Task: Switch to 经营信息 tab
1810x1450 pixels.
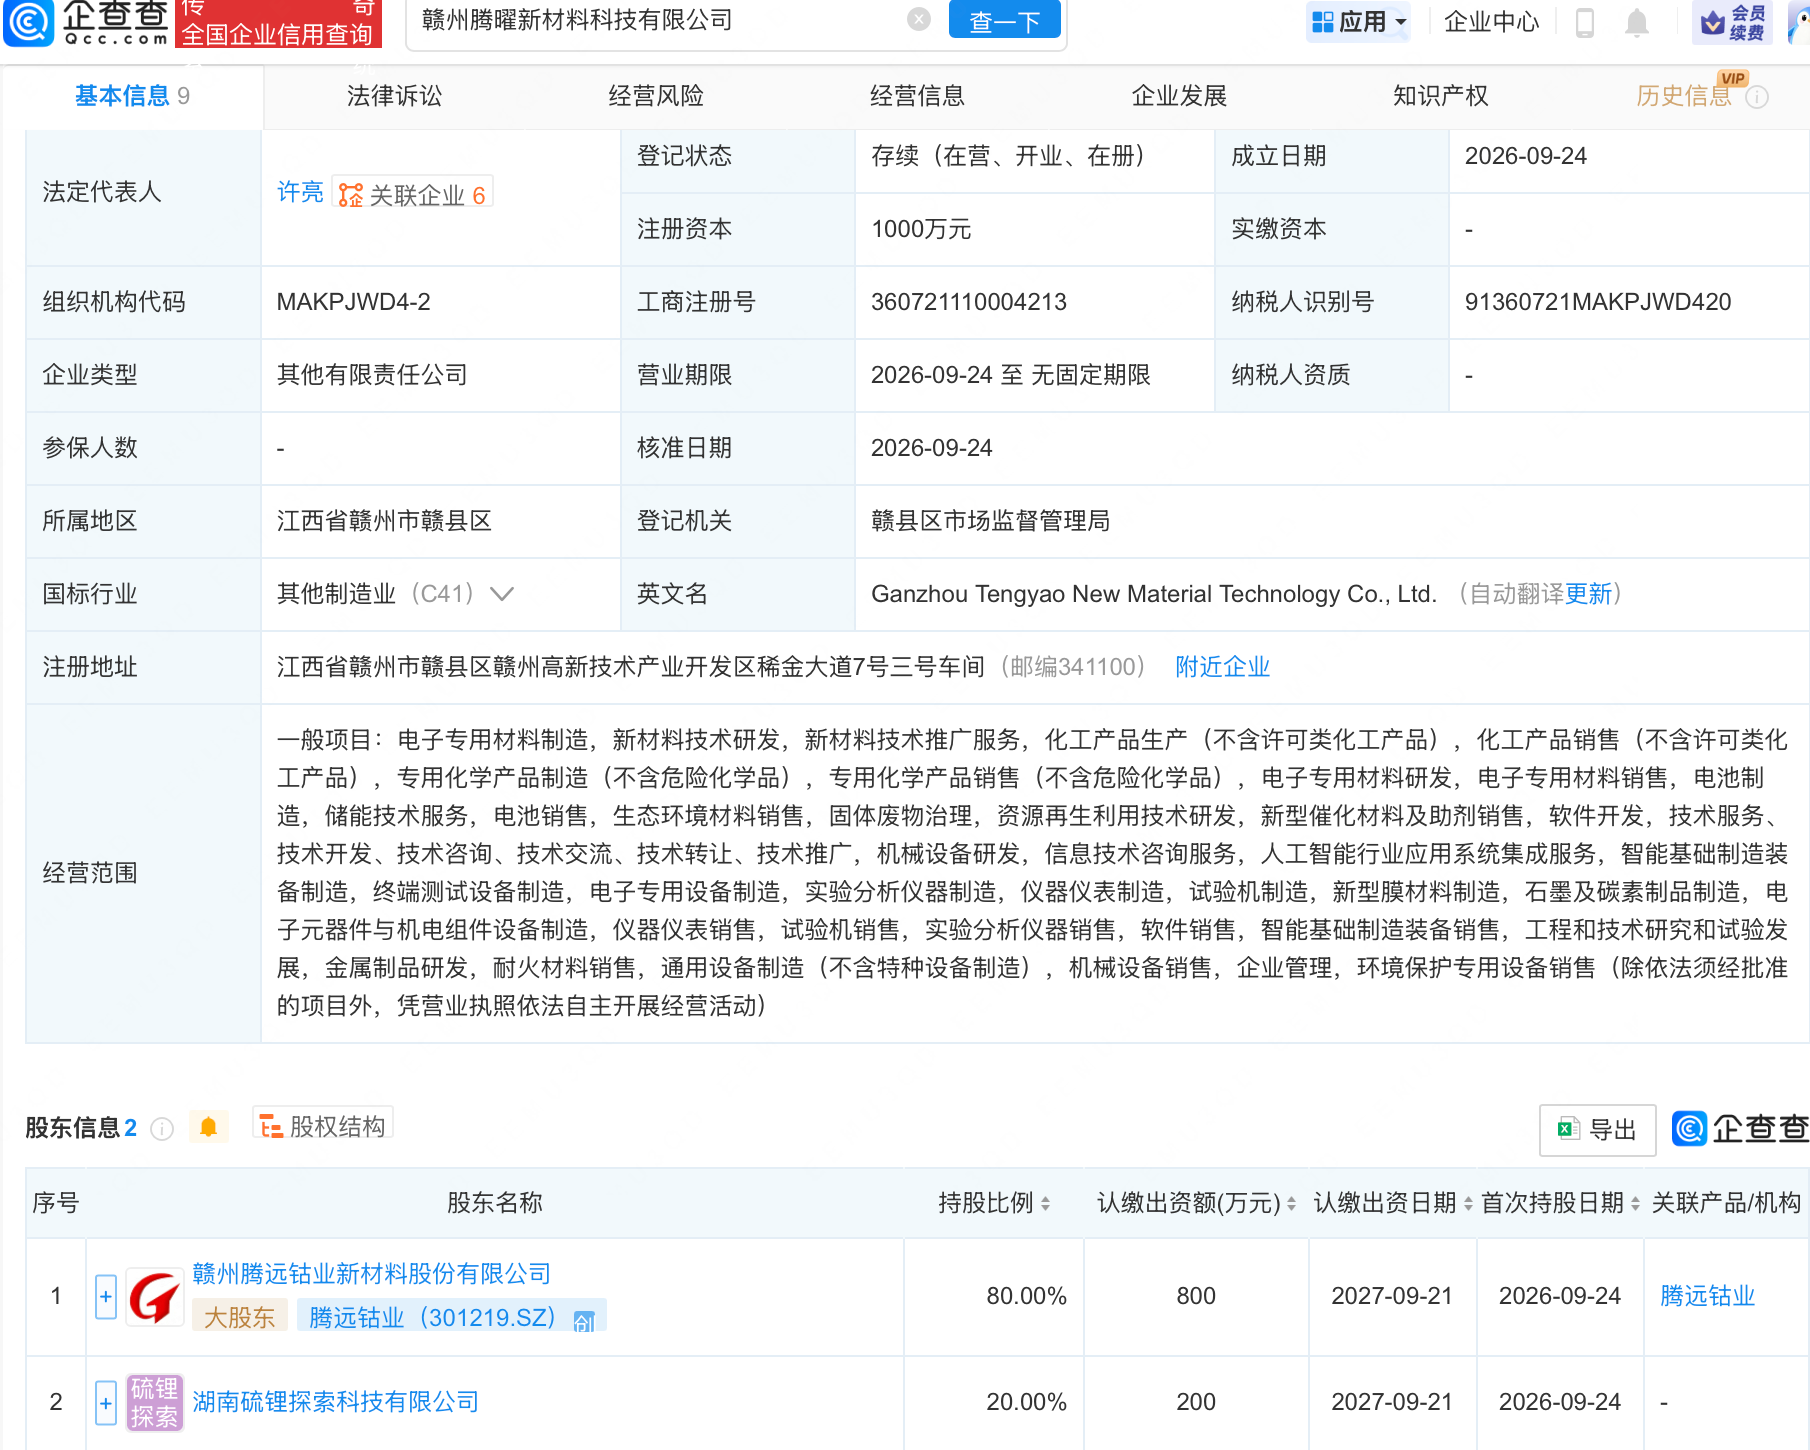Action: tap(917, 96)
